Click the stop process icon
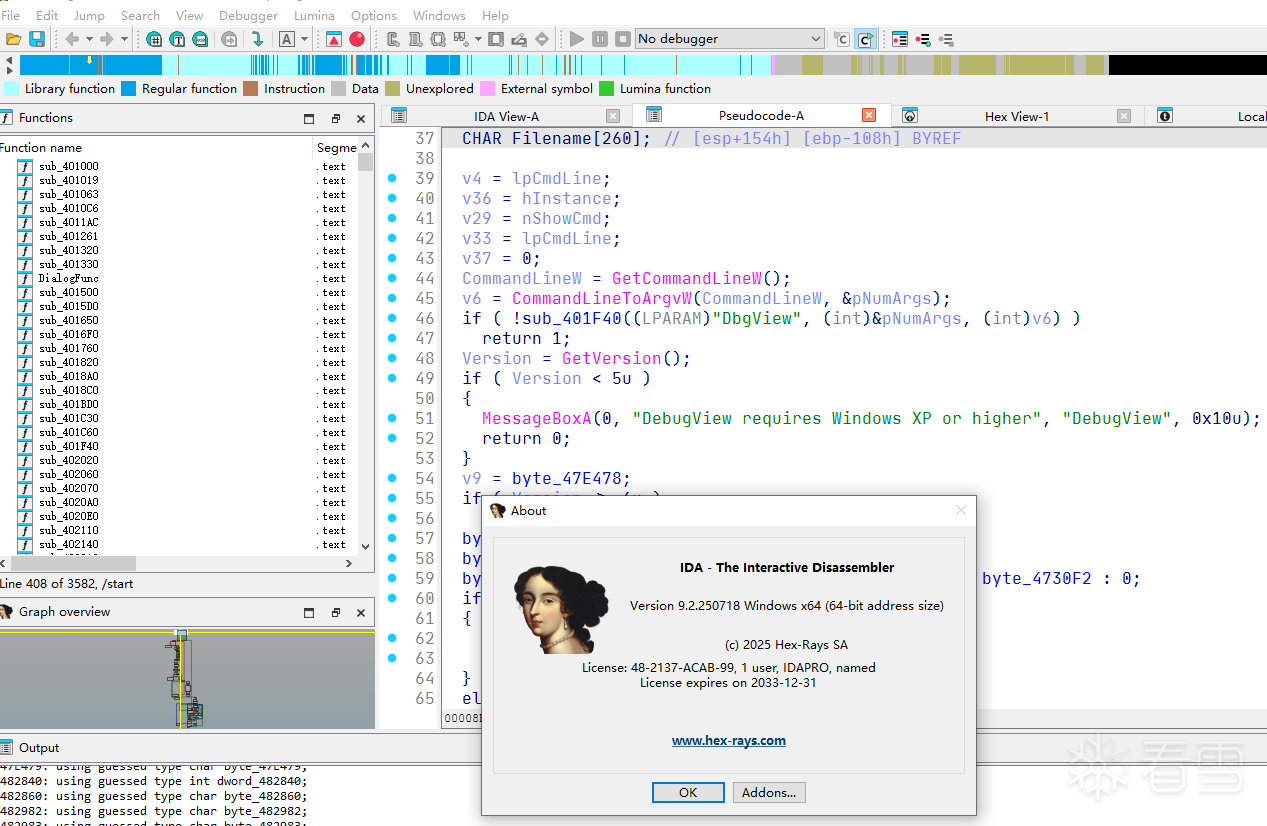The height and width of the screenshot is (826, 1267). click(x=622, y=39)
